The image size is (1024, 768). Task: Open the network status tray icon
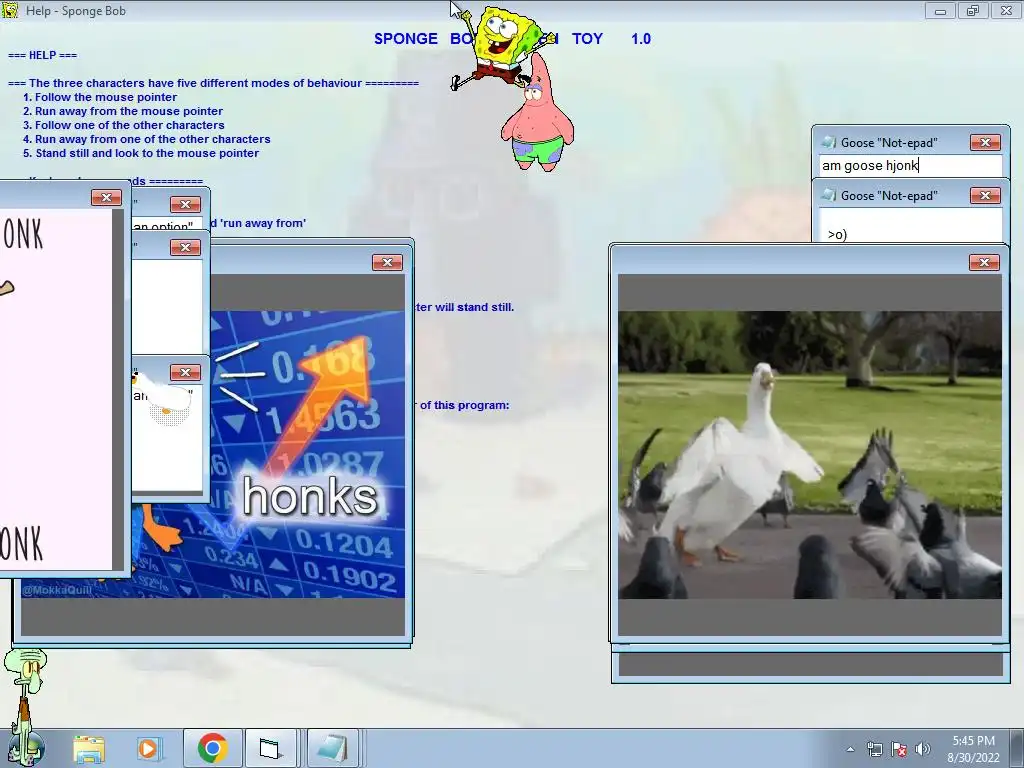tap(874, 749)
